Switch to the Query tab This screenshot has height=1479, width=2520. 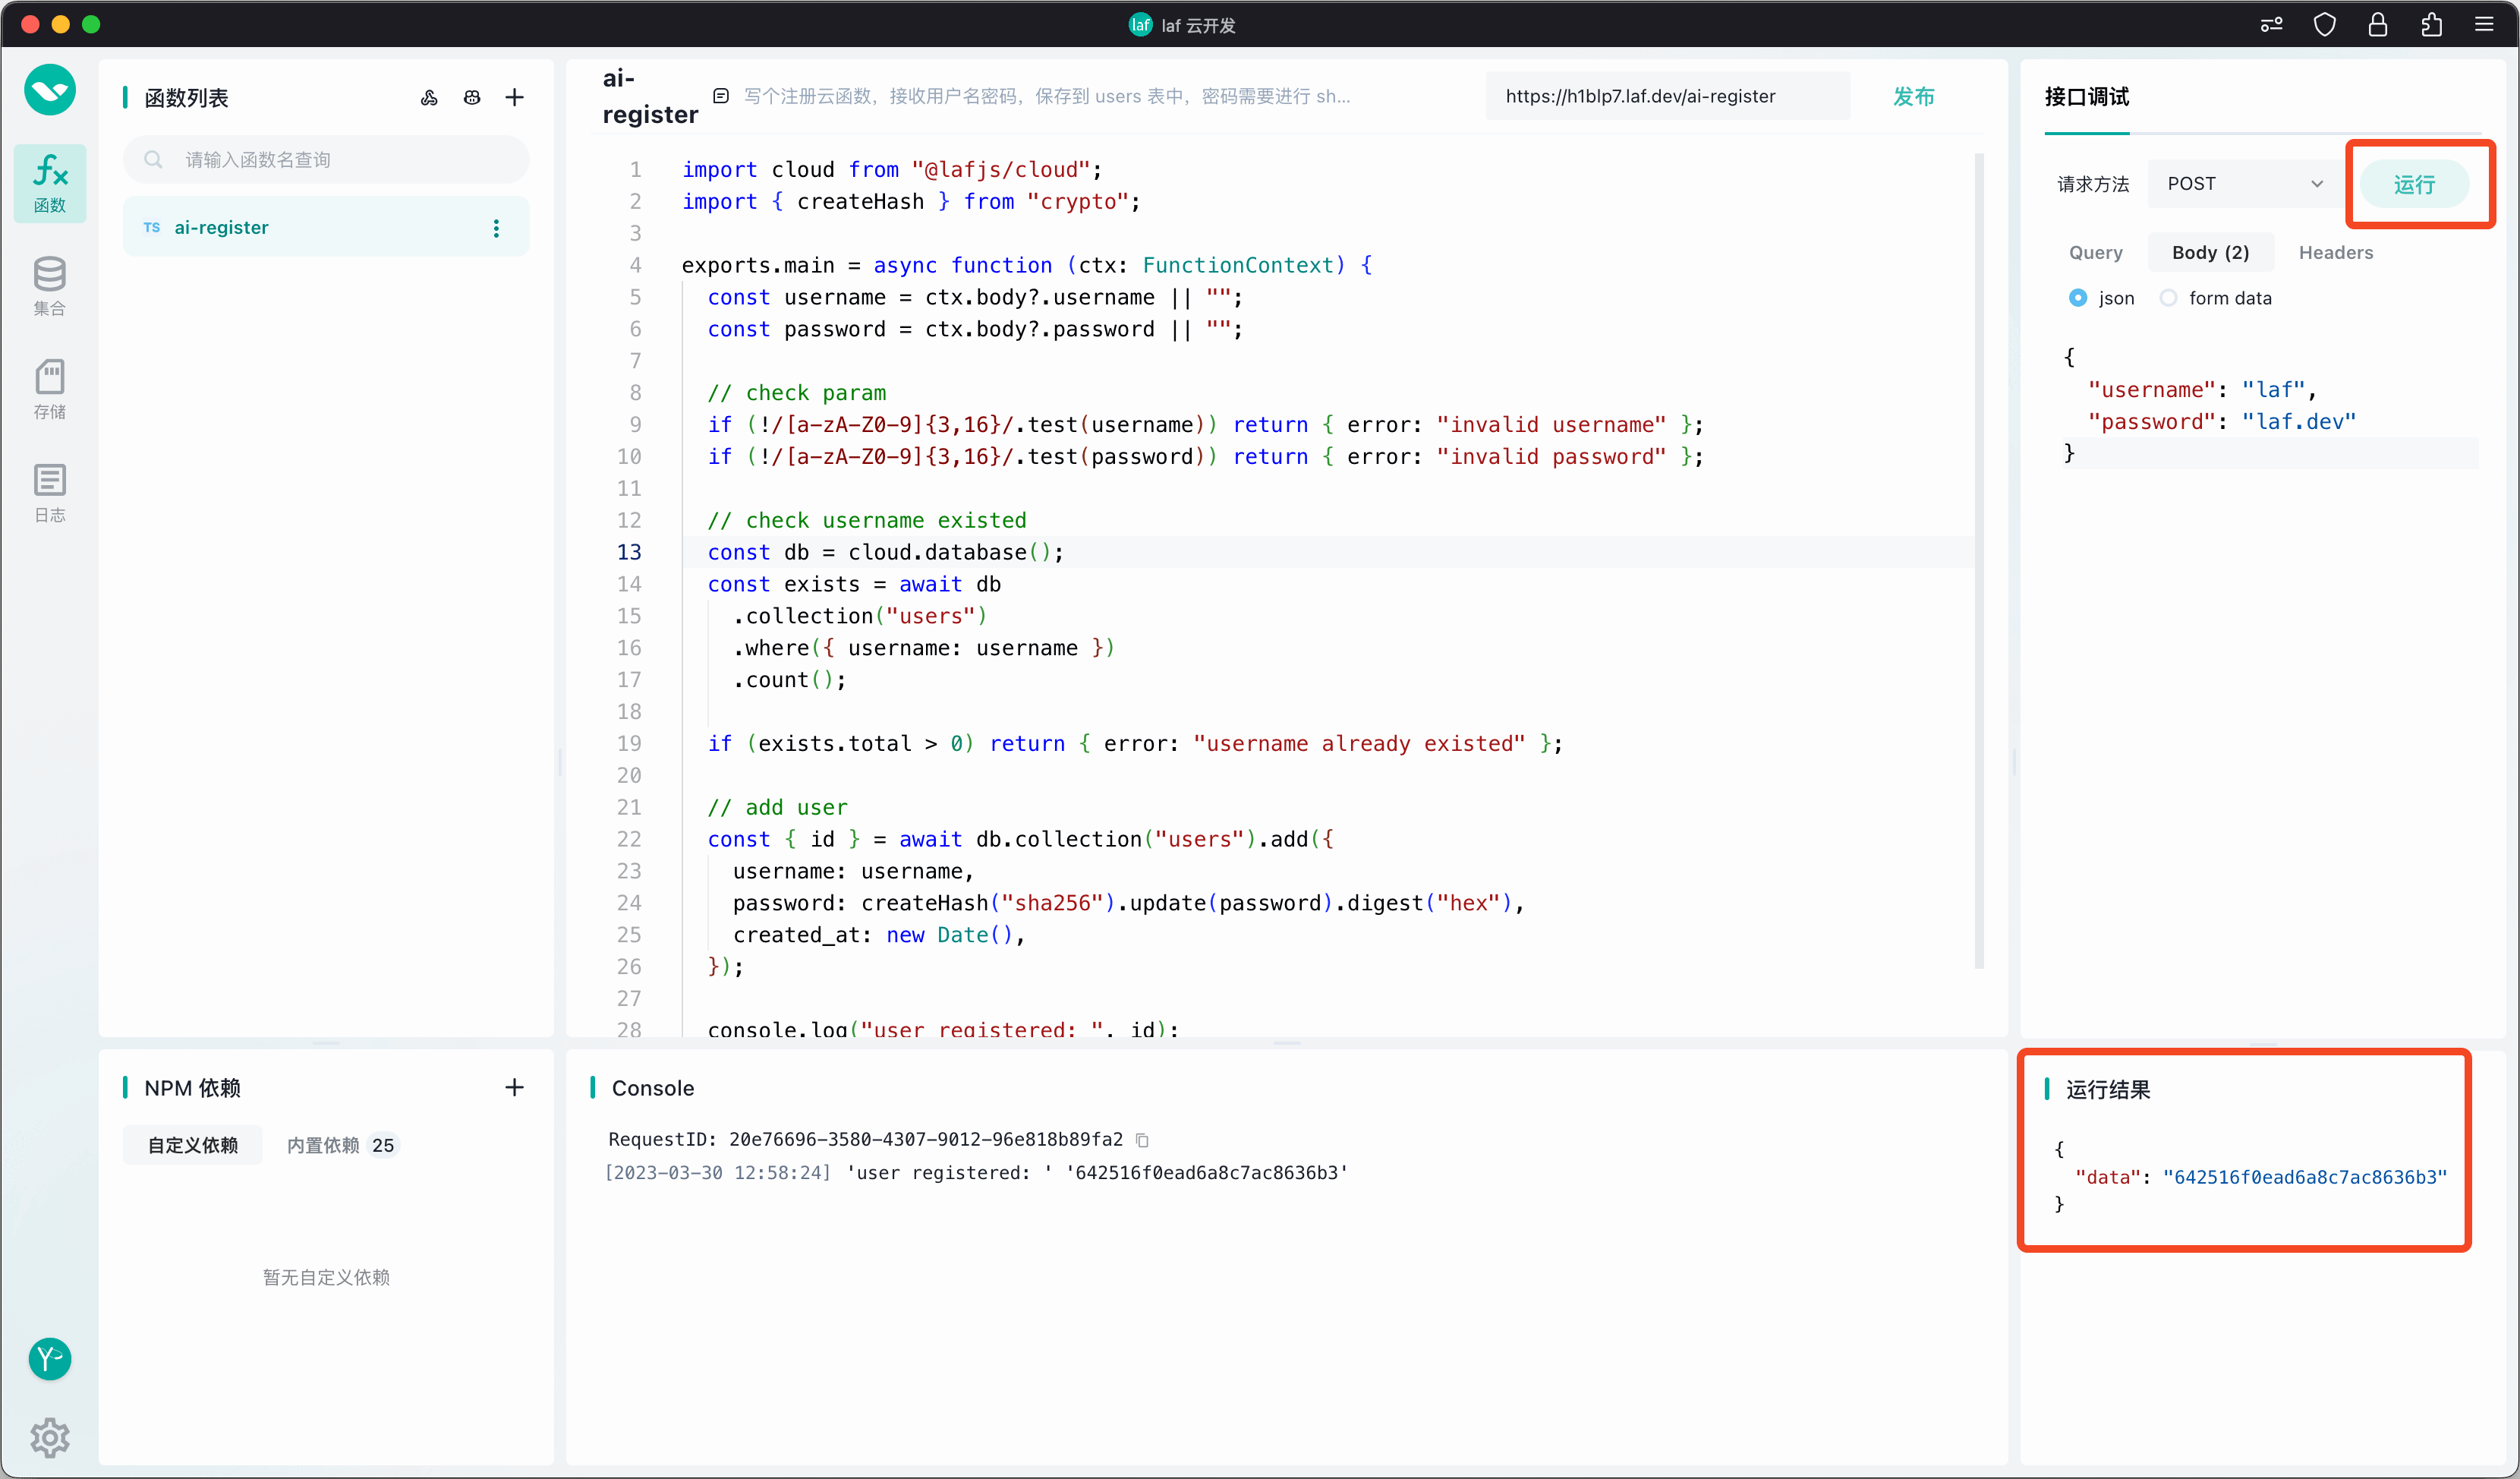pyautogui.click(x=2095, y=252)
